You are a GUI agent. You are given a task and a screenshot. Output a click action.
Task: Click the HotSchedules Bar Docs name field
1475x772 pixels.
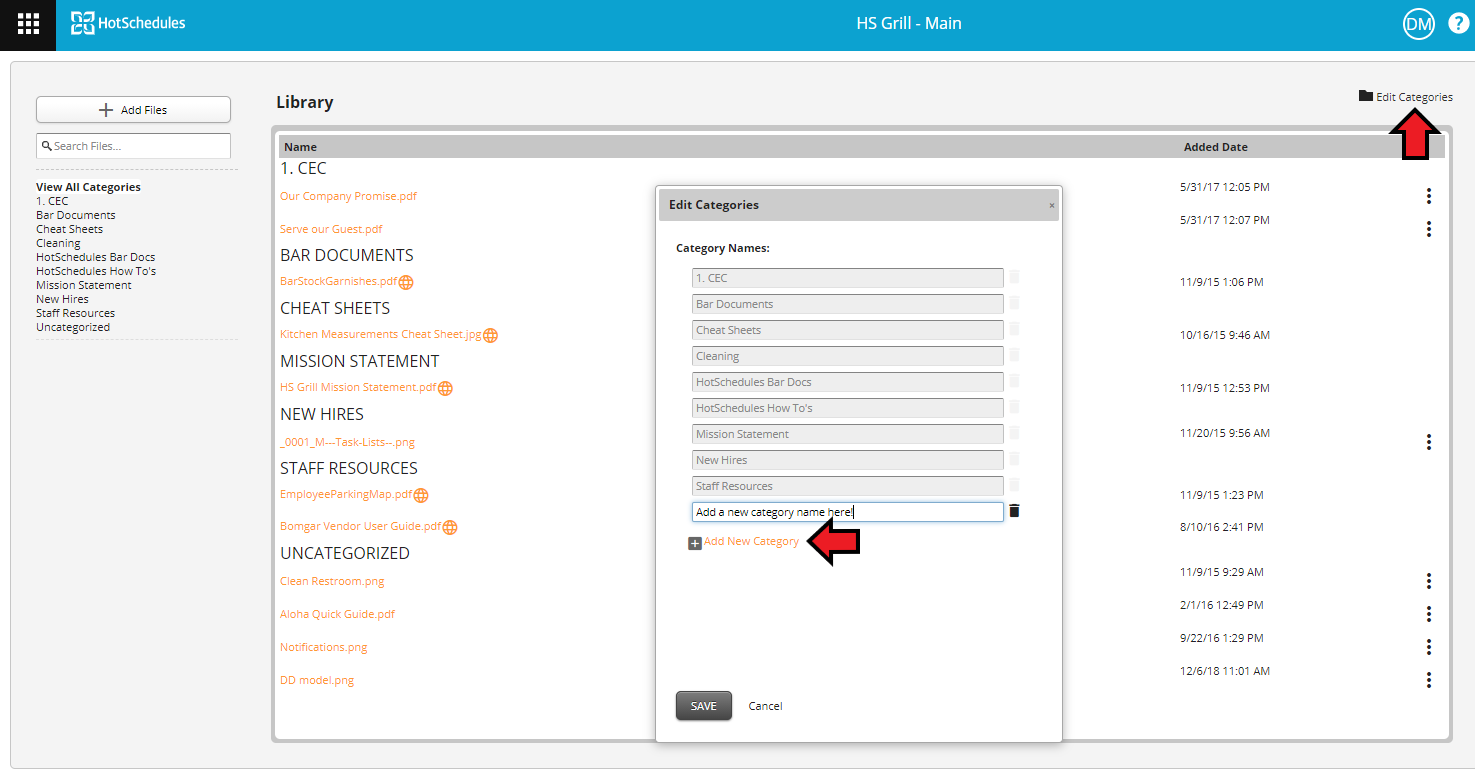tap(847, 382)
